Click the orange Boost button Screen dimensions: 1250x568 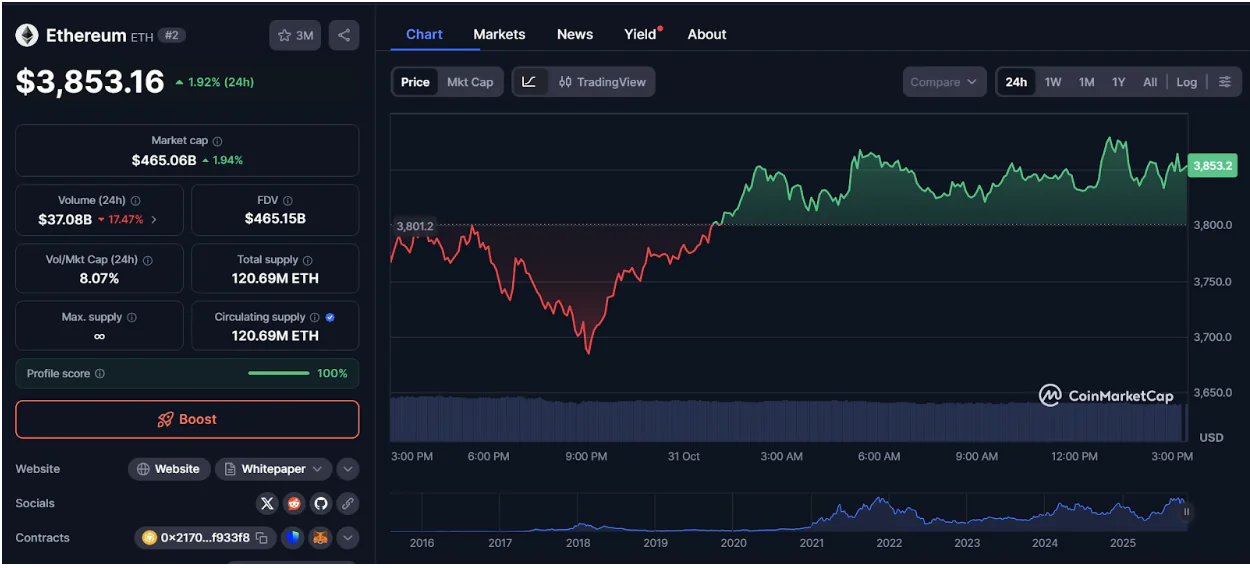187,419
